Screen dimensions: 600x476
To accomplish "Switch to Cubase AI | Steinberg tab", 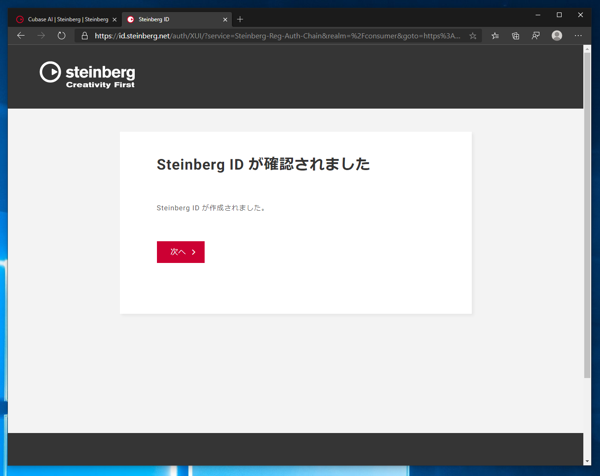I will tap(66, 20).
